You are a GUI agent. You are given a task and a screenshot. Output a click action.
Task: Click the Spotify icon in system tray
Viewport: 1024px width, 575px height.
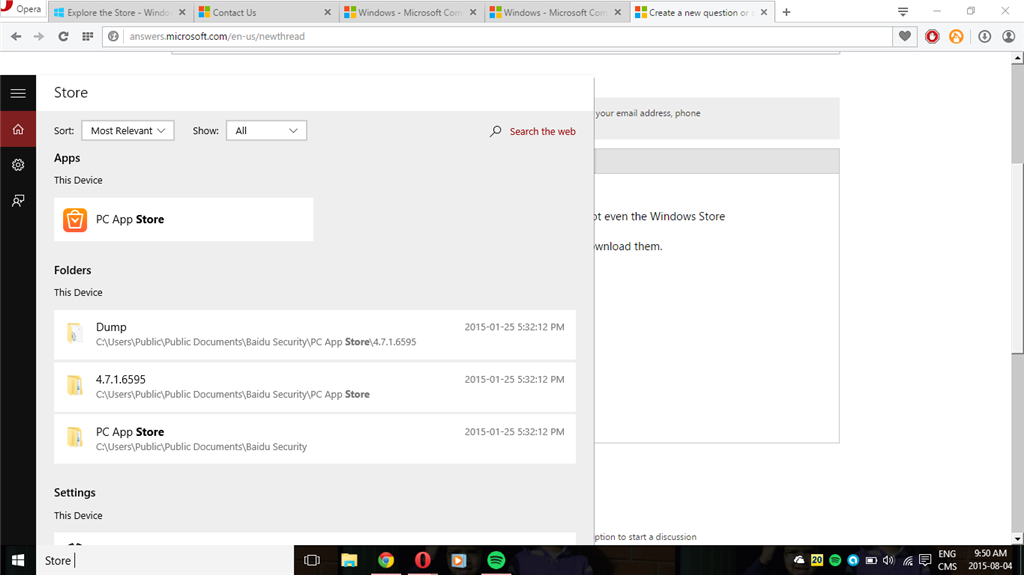click(x=835, y=560)
